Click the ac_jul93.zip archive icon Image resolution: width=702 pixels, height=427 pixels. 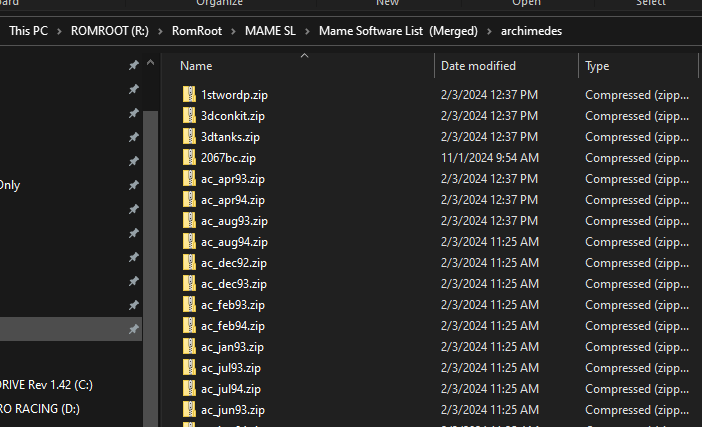click(x=189, y=368)
